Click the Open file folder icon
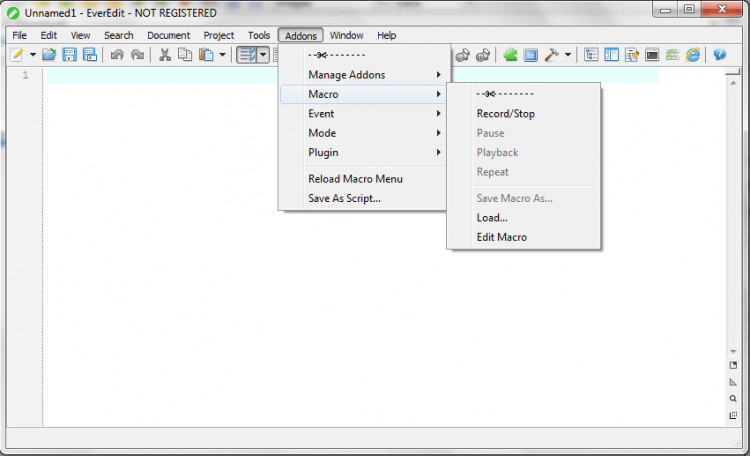Screen dimensions: 750x456 (49, 55)
